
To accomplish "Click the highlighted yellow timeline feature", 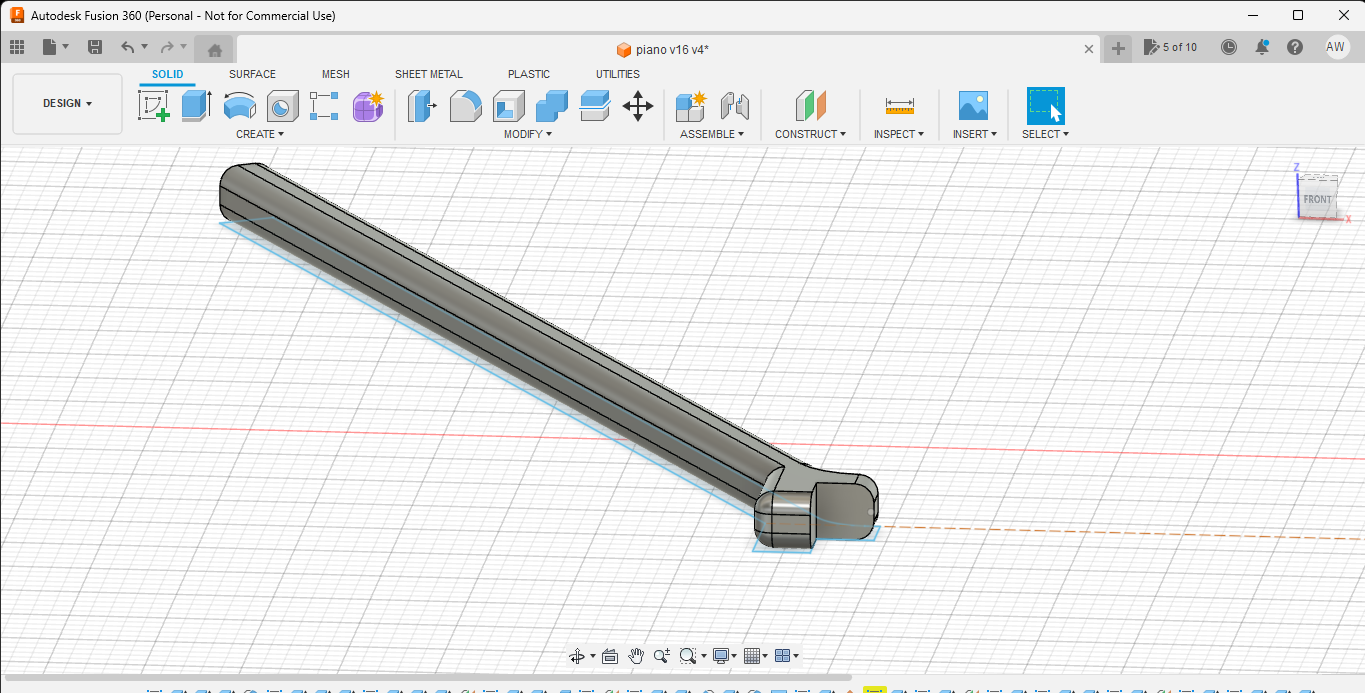I will click(x=874, y=690).
